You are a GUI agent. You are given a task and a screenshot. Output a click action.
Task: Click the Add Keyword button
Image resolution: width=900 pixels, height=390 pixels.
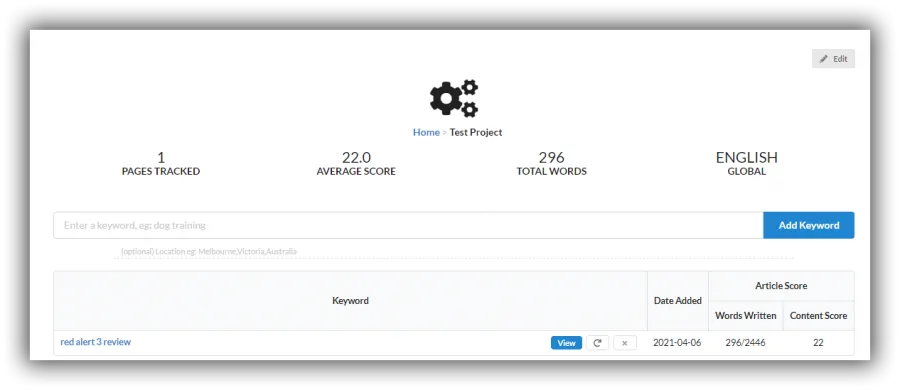[809, 225]
